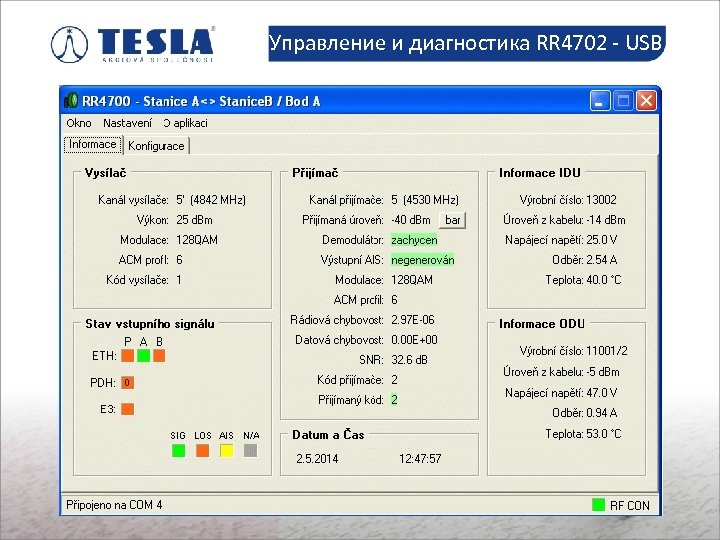The image size is (720, 540).
Task: Click the IDU temperature 40.0 °C
Action: pos(604,280)
